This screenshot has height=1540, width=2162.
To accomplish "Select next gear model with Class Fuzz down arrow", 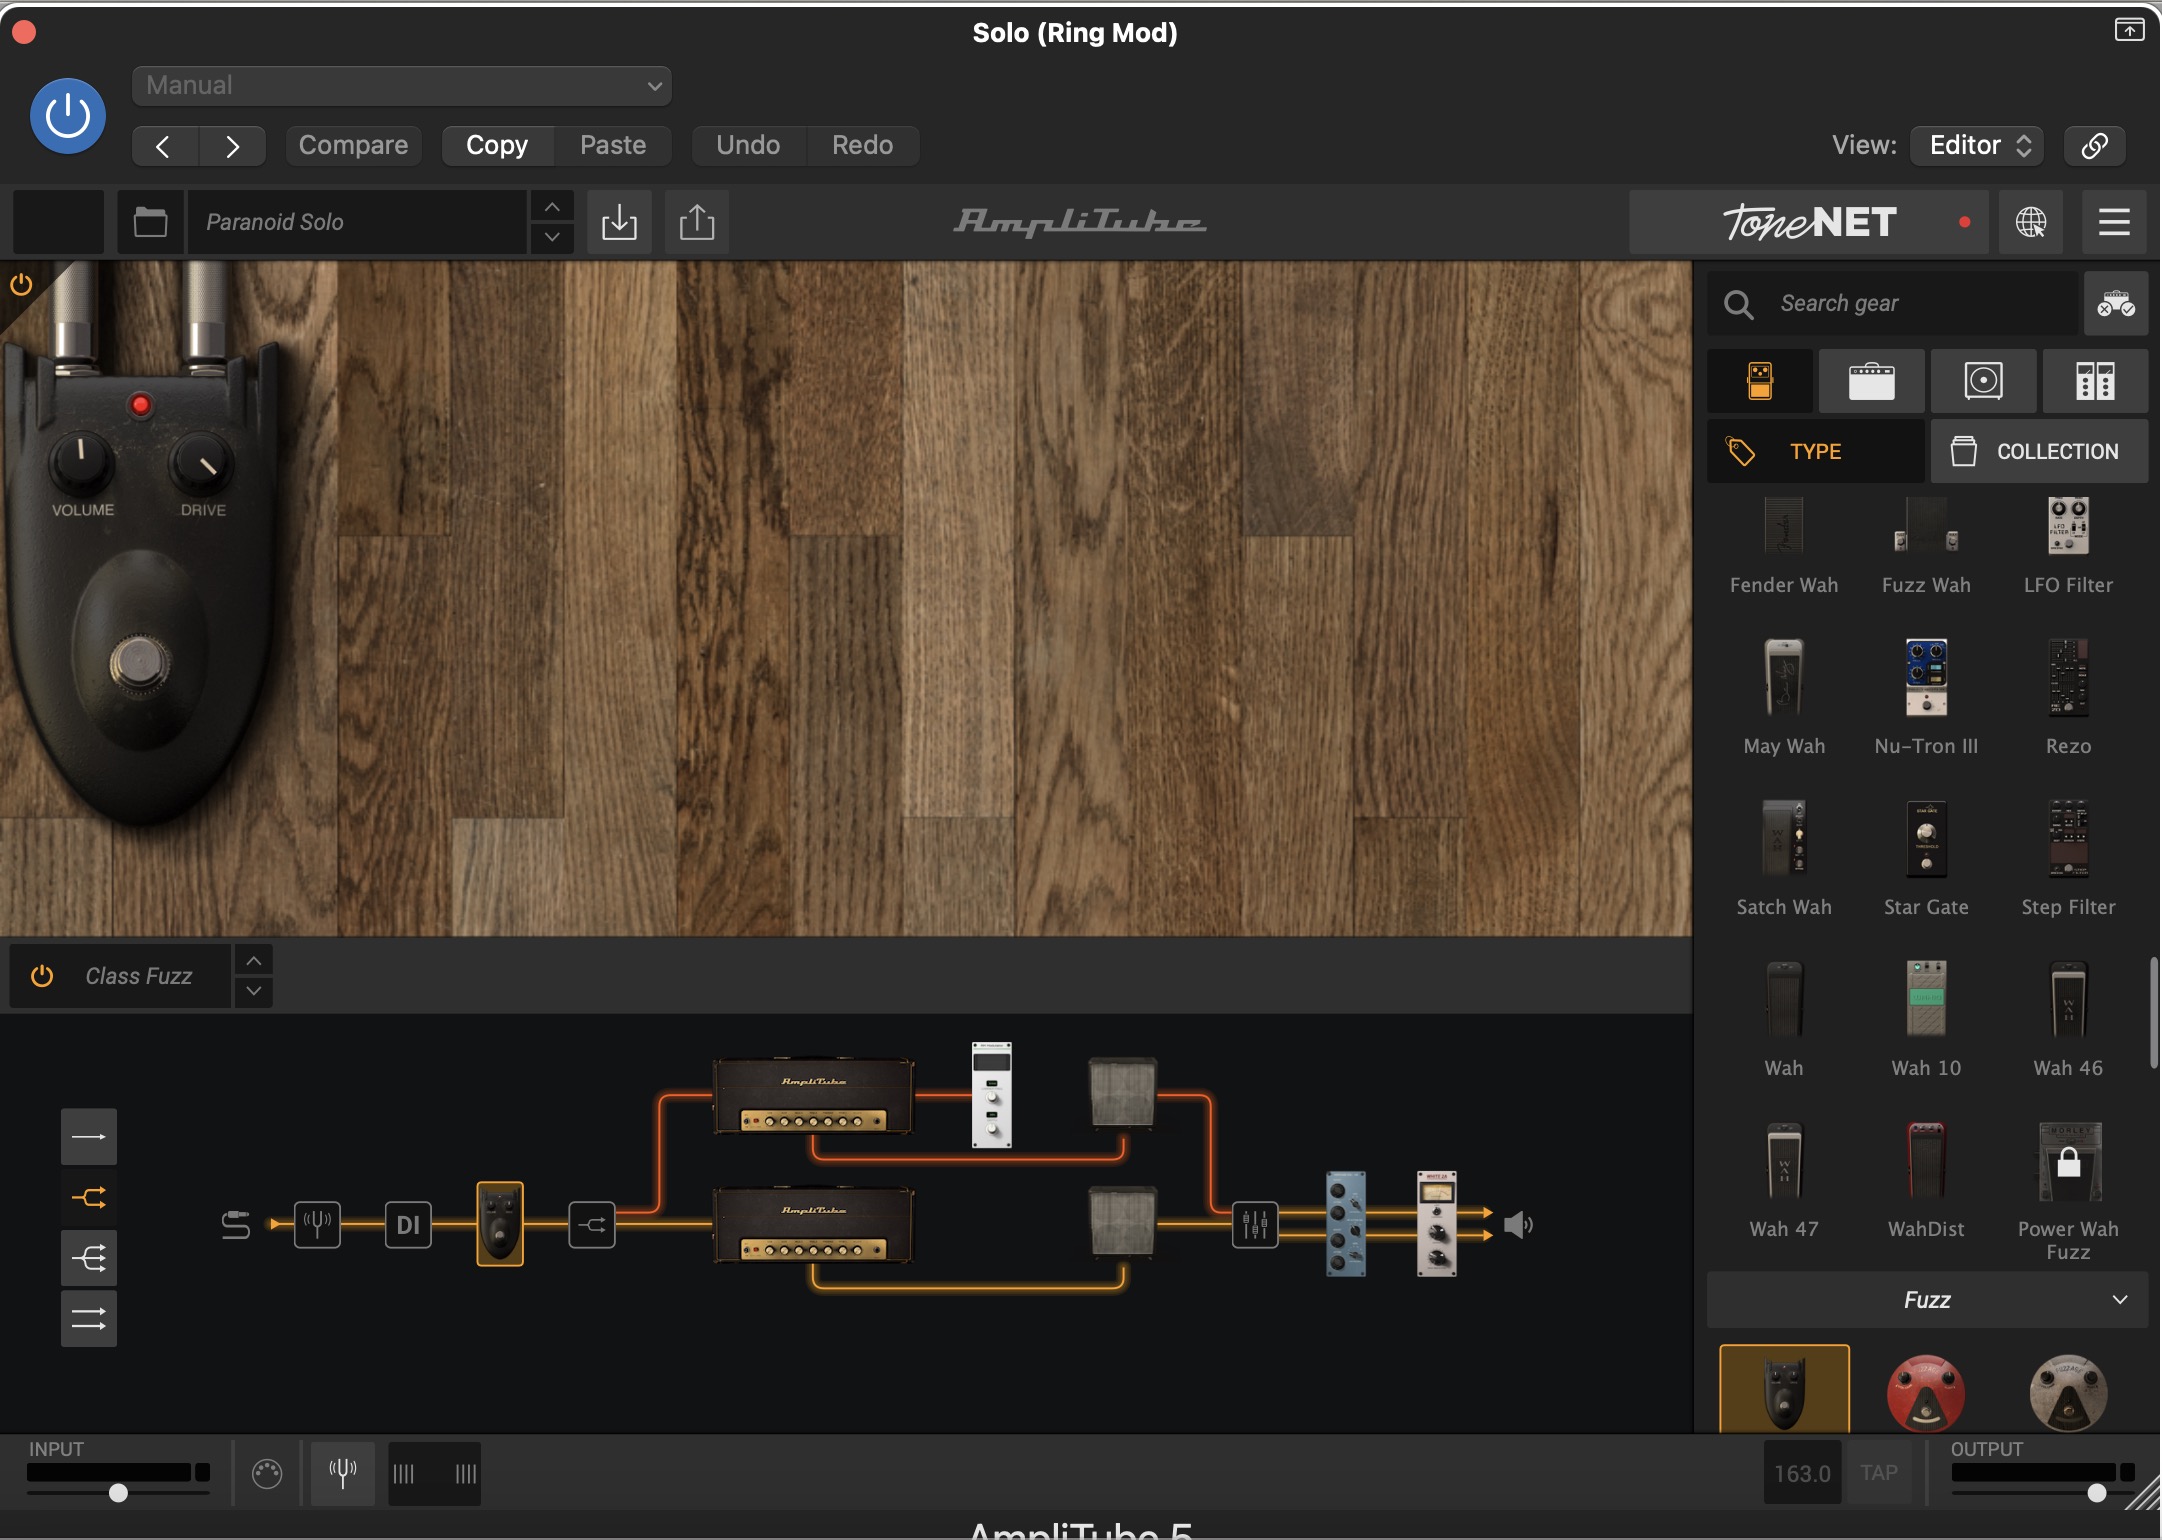I will pyautogui.click(x=254, y=991).
